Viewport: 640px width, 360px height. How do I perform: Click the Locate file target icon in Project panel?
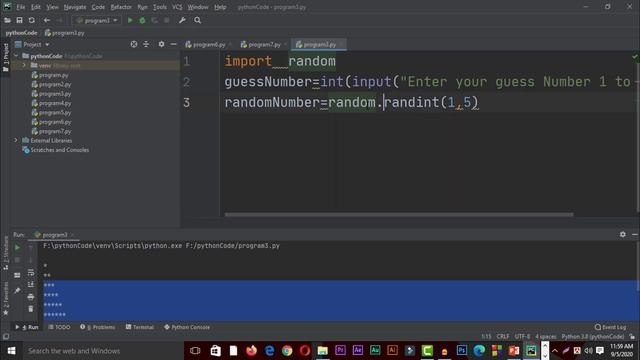point(134,44)
